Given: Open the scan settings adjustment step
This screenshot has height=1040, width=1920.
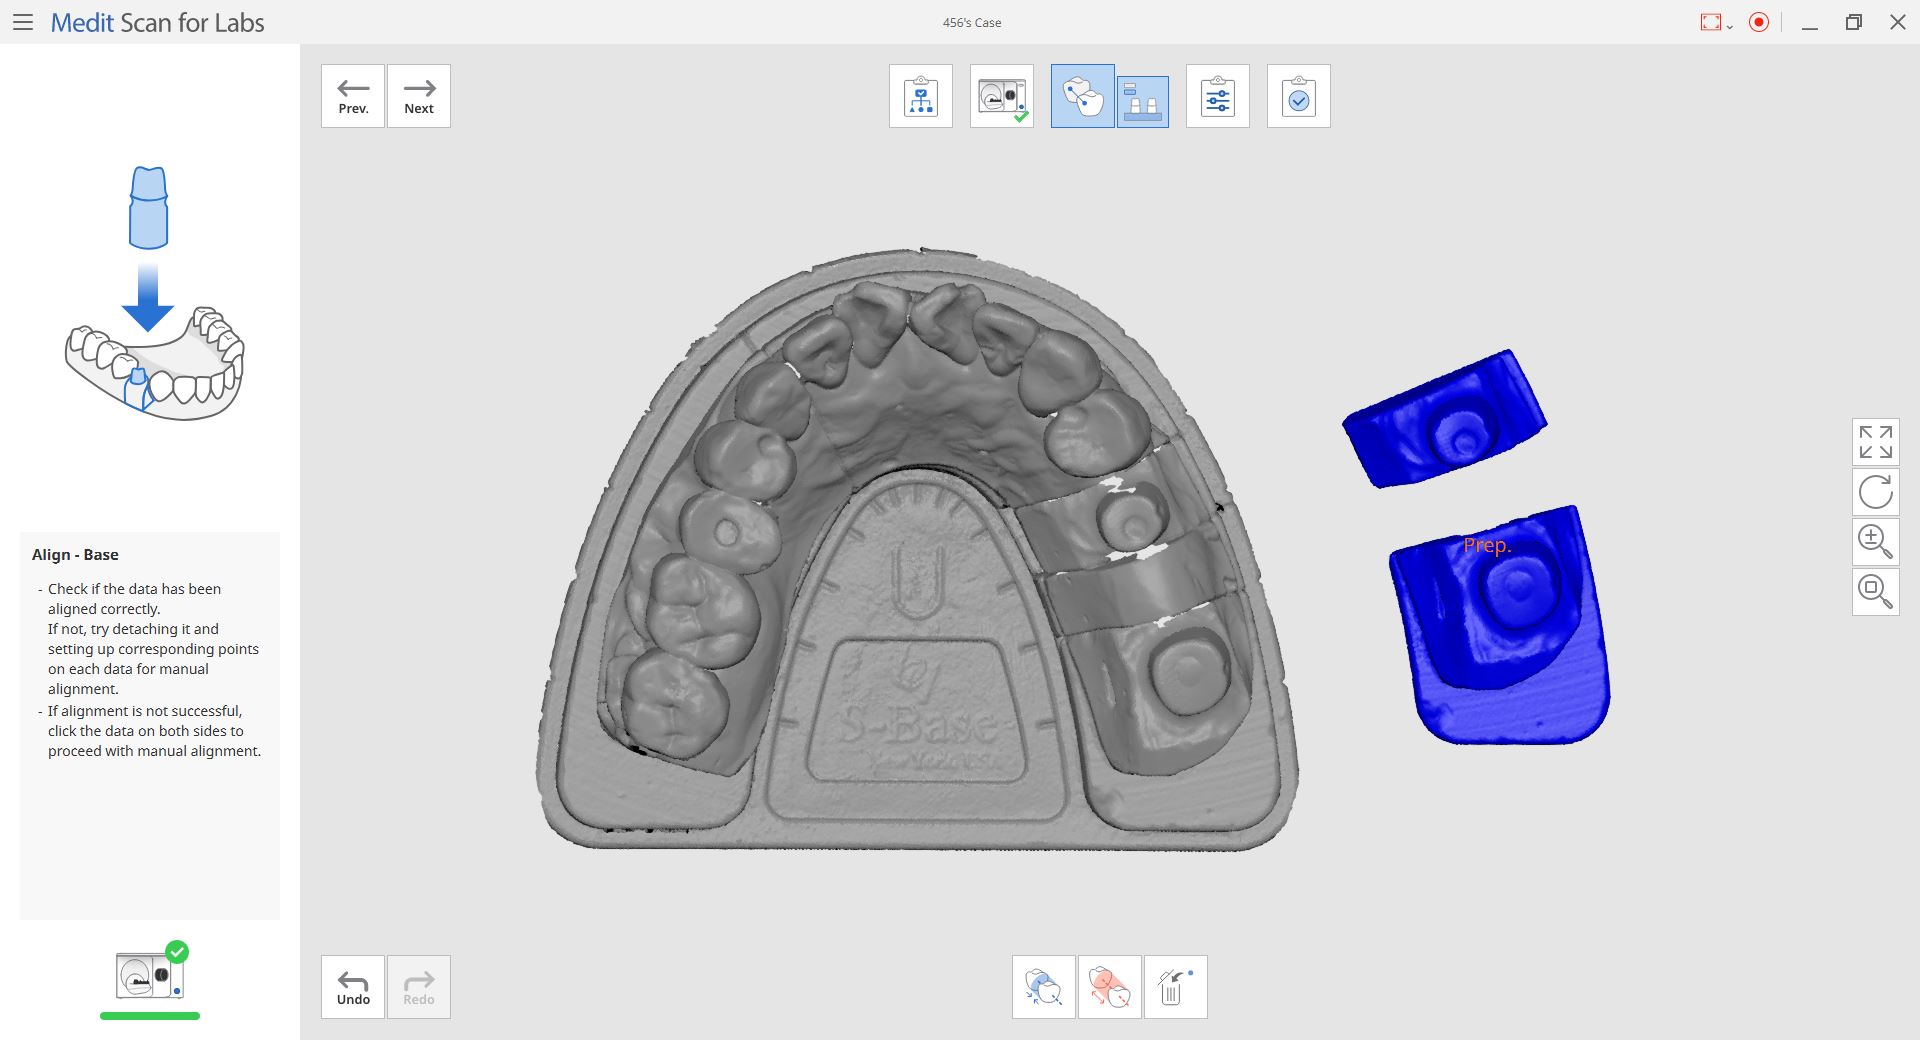Looking at the screenshot, I should coord(1218,96).
